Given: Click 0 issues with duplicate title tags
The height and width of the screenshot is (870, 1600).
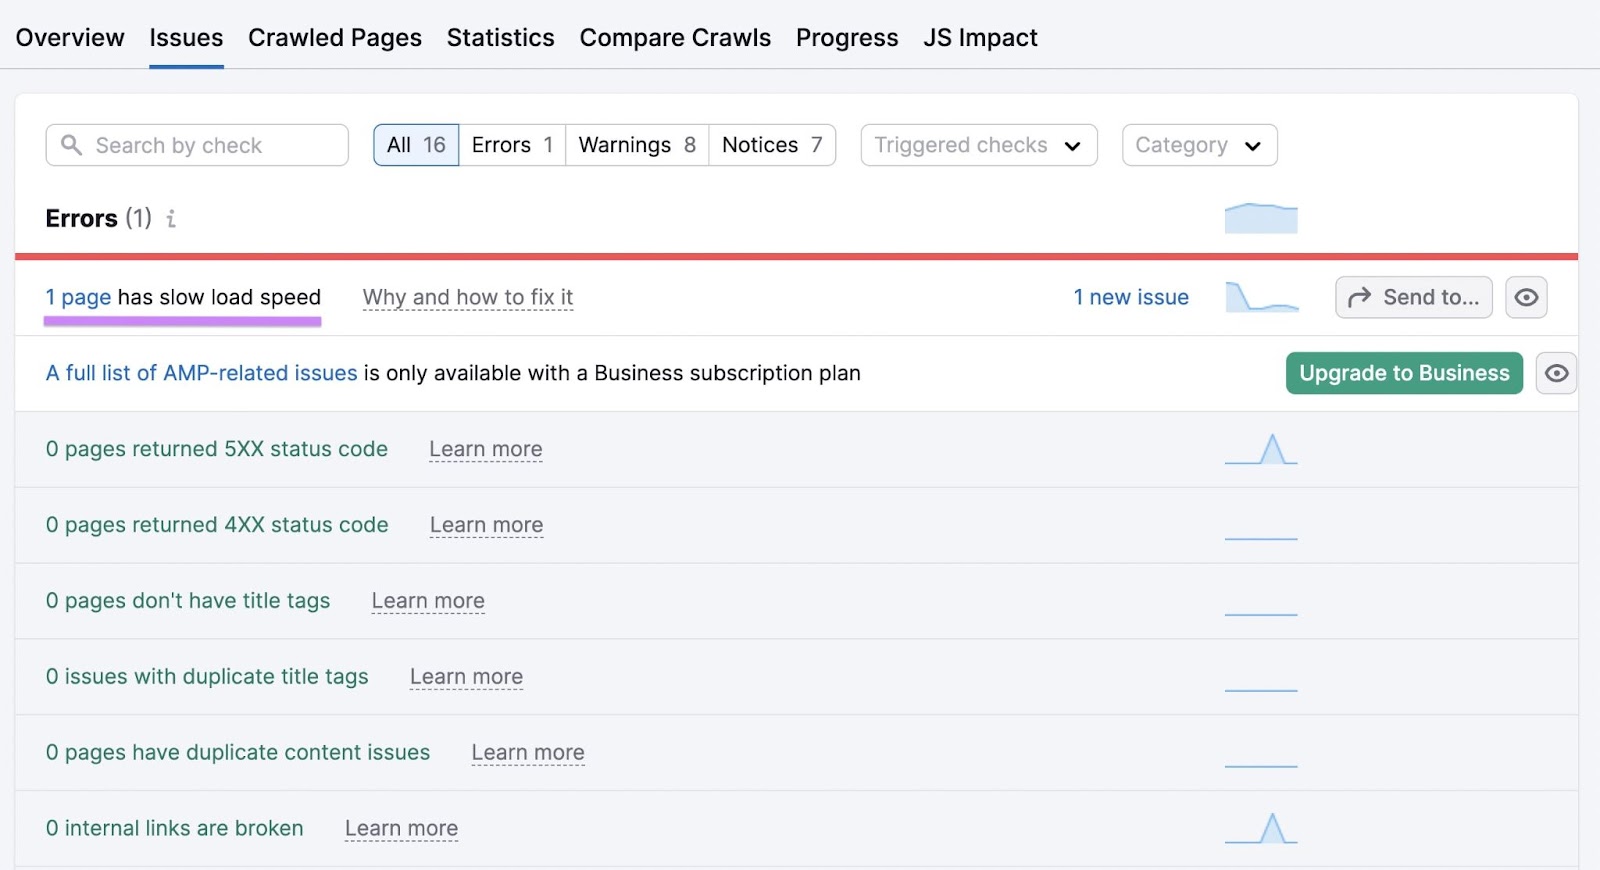Looking at the screenshot, I should pyautogui.click(x=207, y=677).
